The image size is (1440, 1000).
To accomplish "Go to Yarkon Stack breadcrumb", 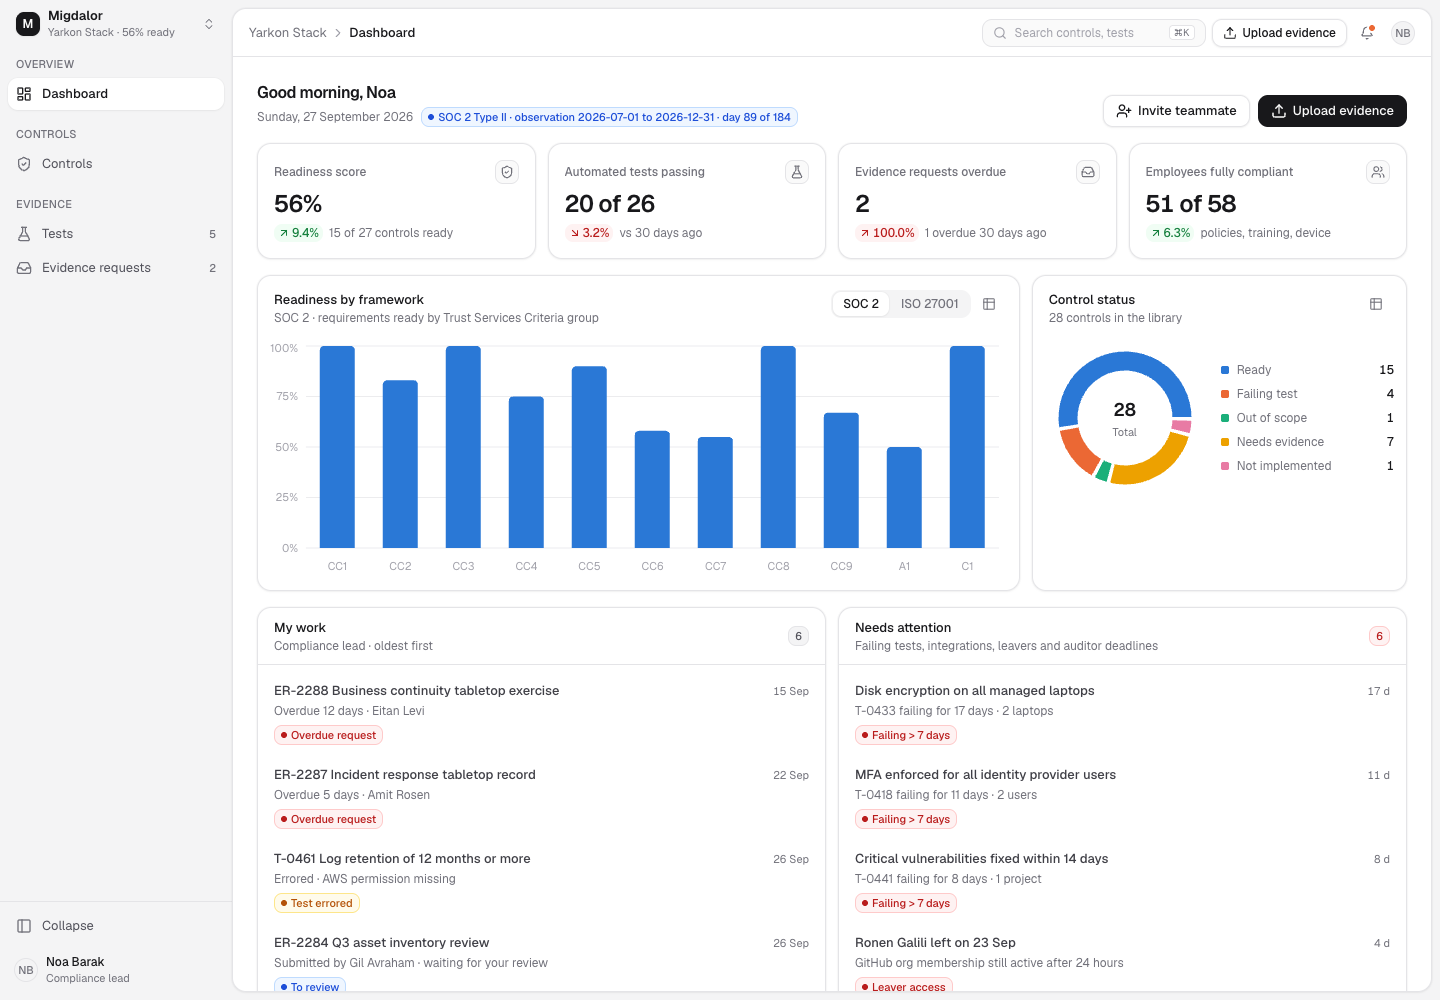I will pos(288,33).
